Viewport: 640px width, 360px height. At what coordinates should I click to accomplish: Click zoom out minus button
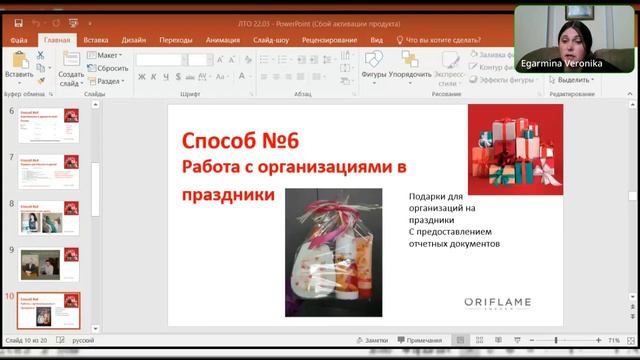(x=532, y=340)
